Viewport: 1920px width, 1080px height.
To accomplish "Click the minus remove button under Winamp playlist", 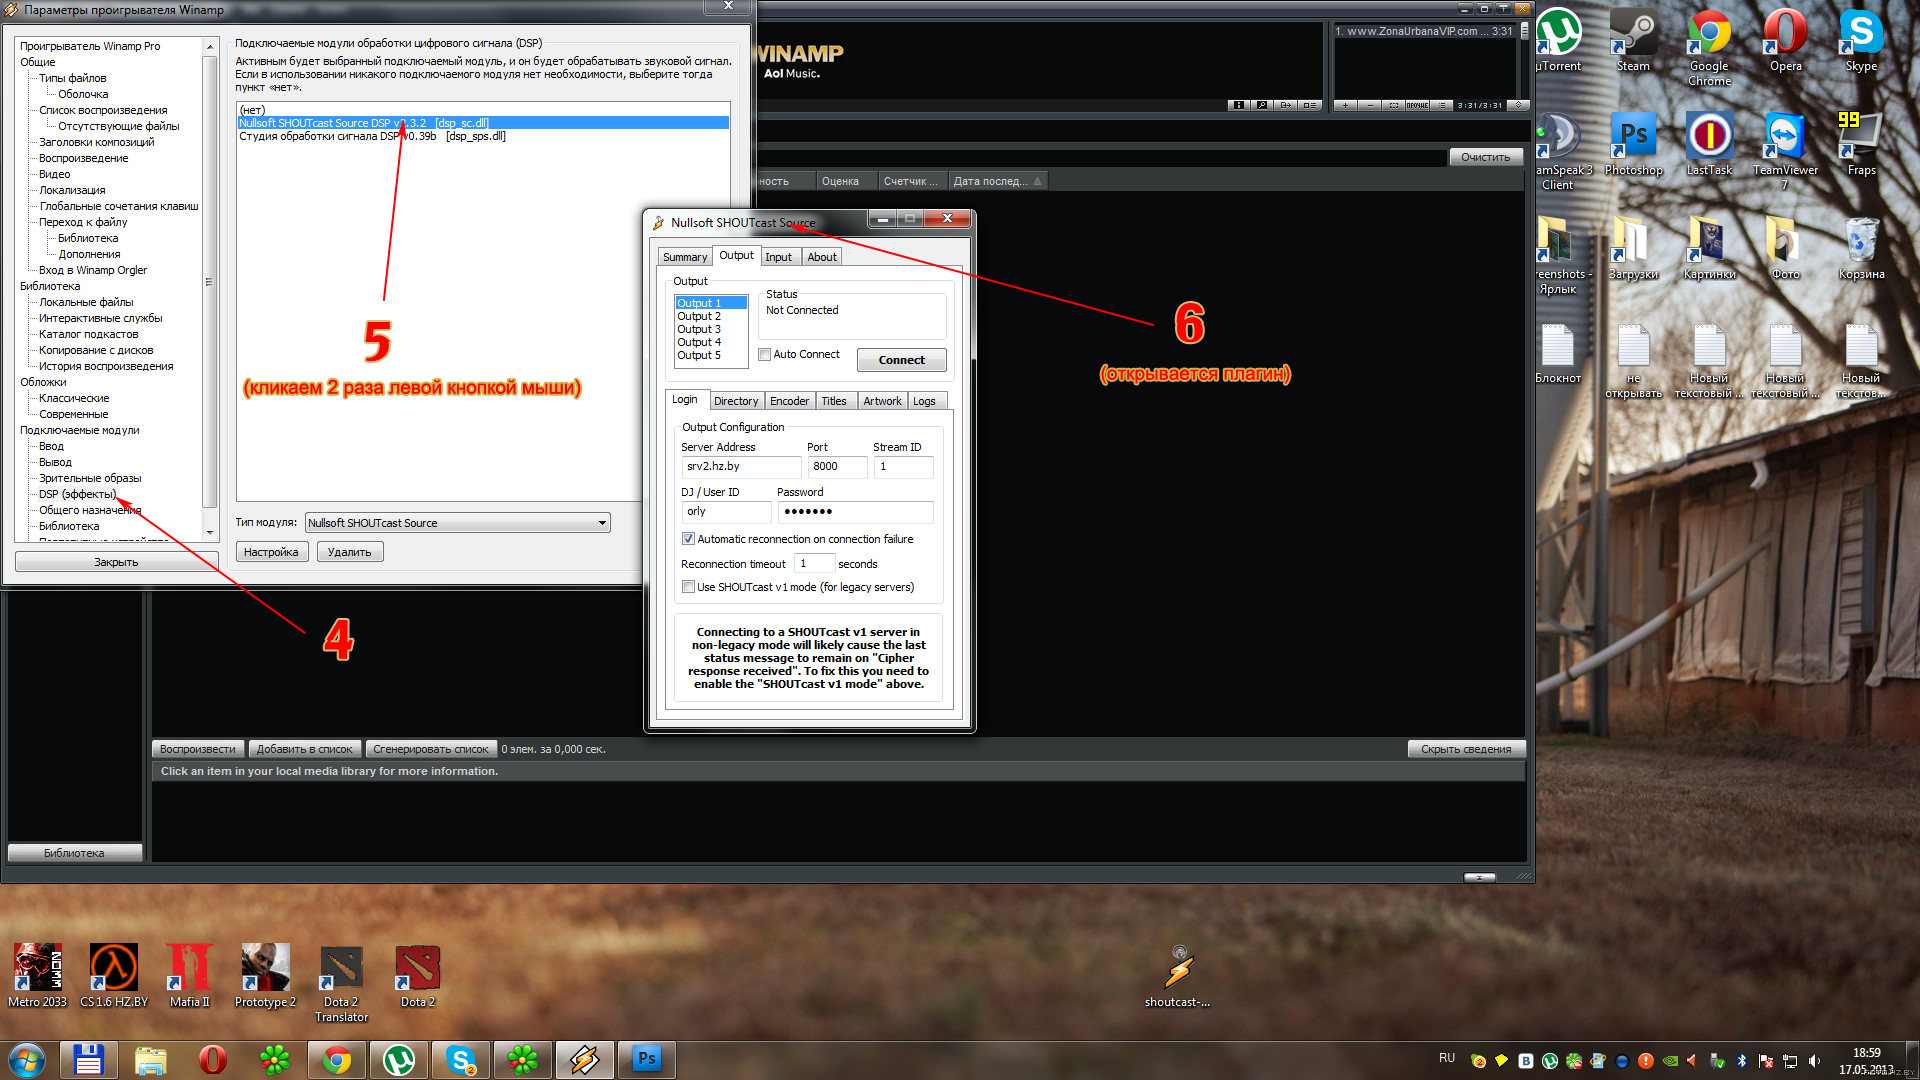I will click(1370, 105).
